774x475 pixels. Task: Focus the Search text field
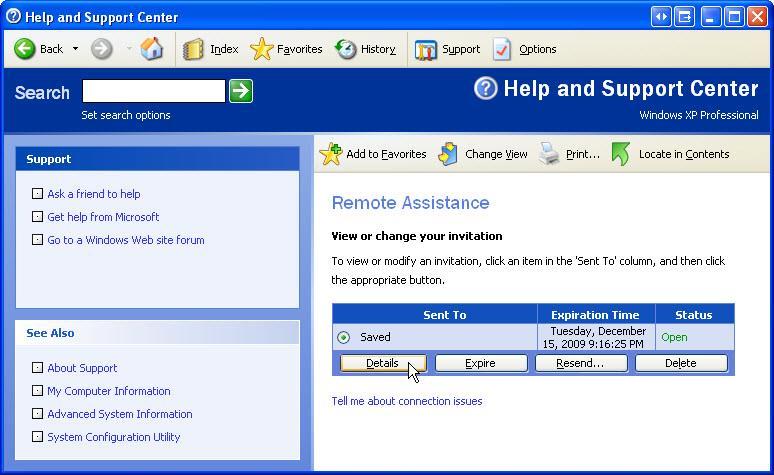(x=154, y=91)
